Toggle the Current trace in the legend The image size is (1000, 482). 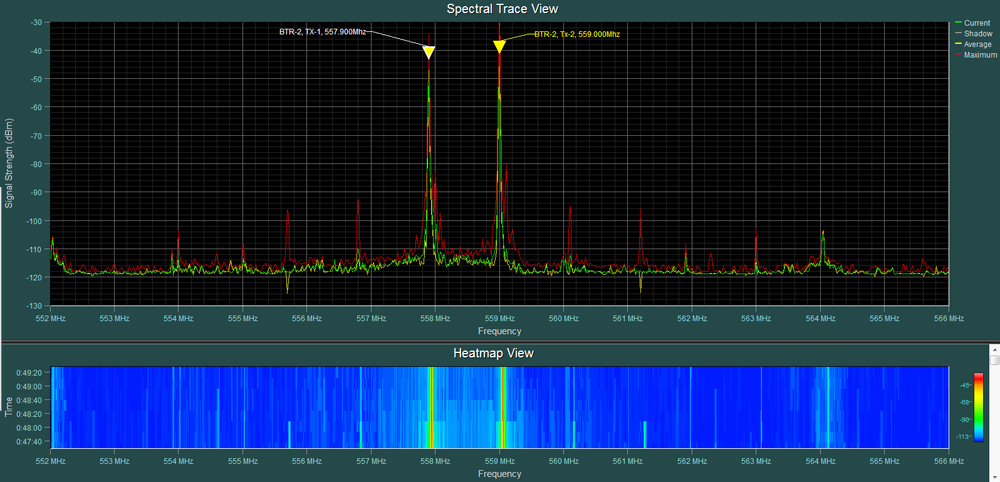pyautogui.click(x=972, y=23)
